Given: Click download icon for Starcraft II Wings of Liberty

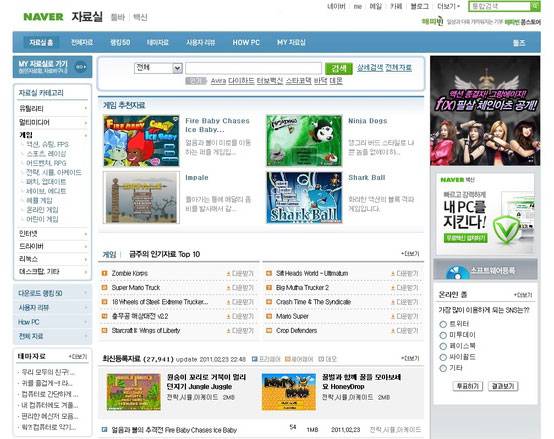Looking at the screenshot, I should point(228,331).
